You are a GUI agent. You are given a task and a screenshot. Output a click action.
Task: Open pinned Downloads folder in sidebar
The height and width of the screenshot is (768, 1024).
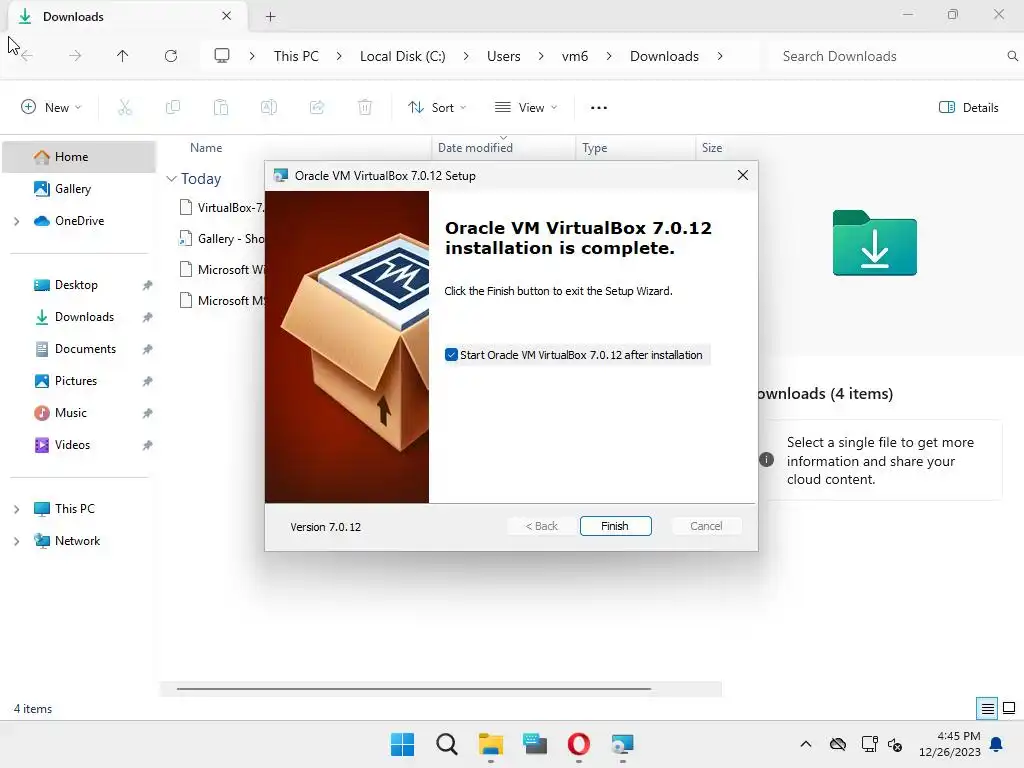[84, 317]
